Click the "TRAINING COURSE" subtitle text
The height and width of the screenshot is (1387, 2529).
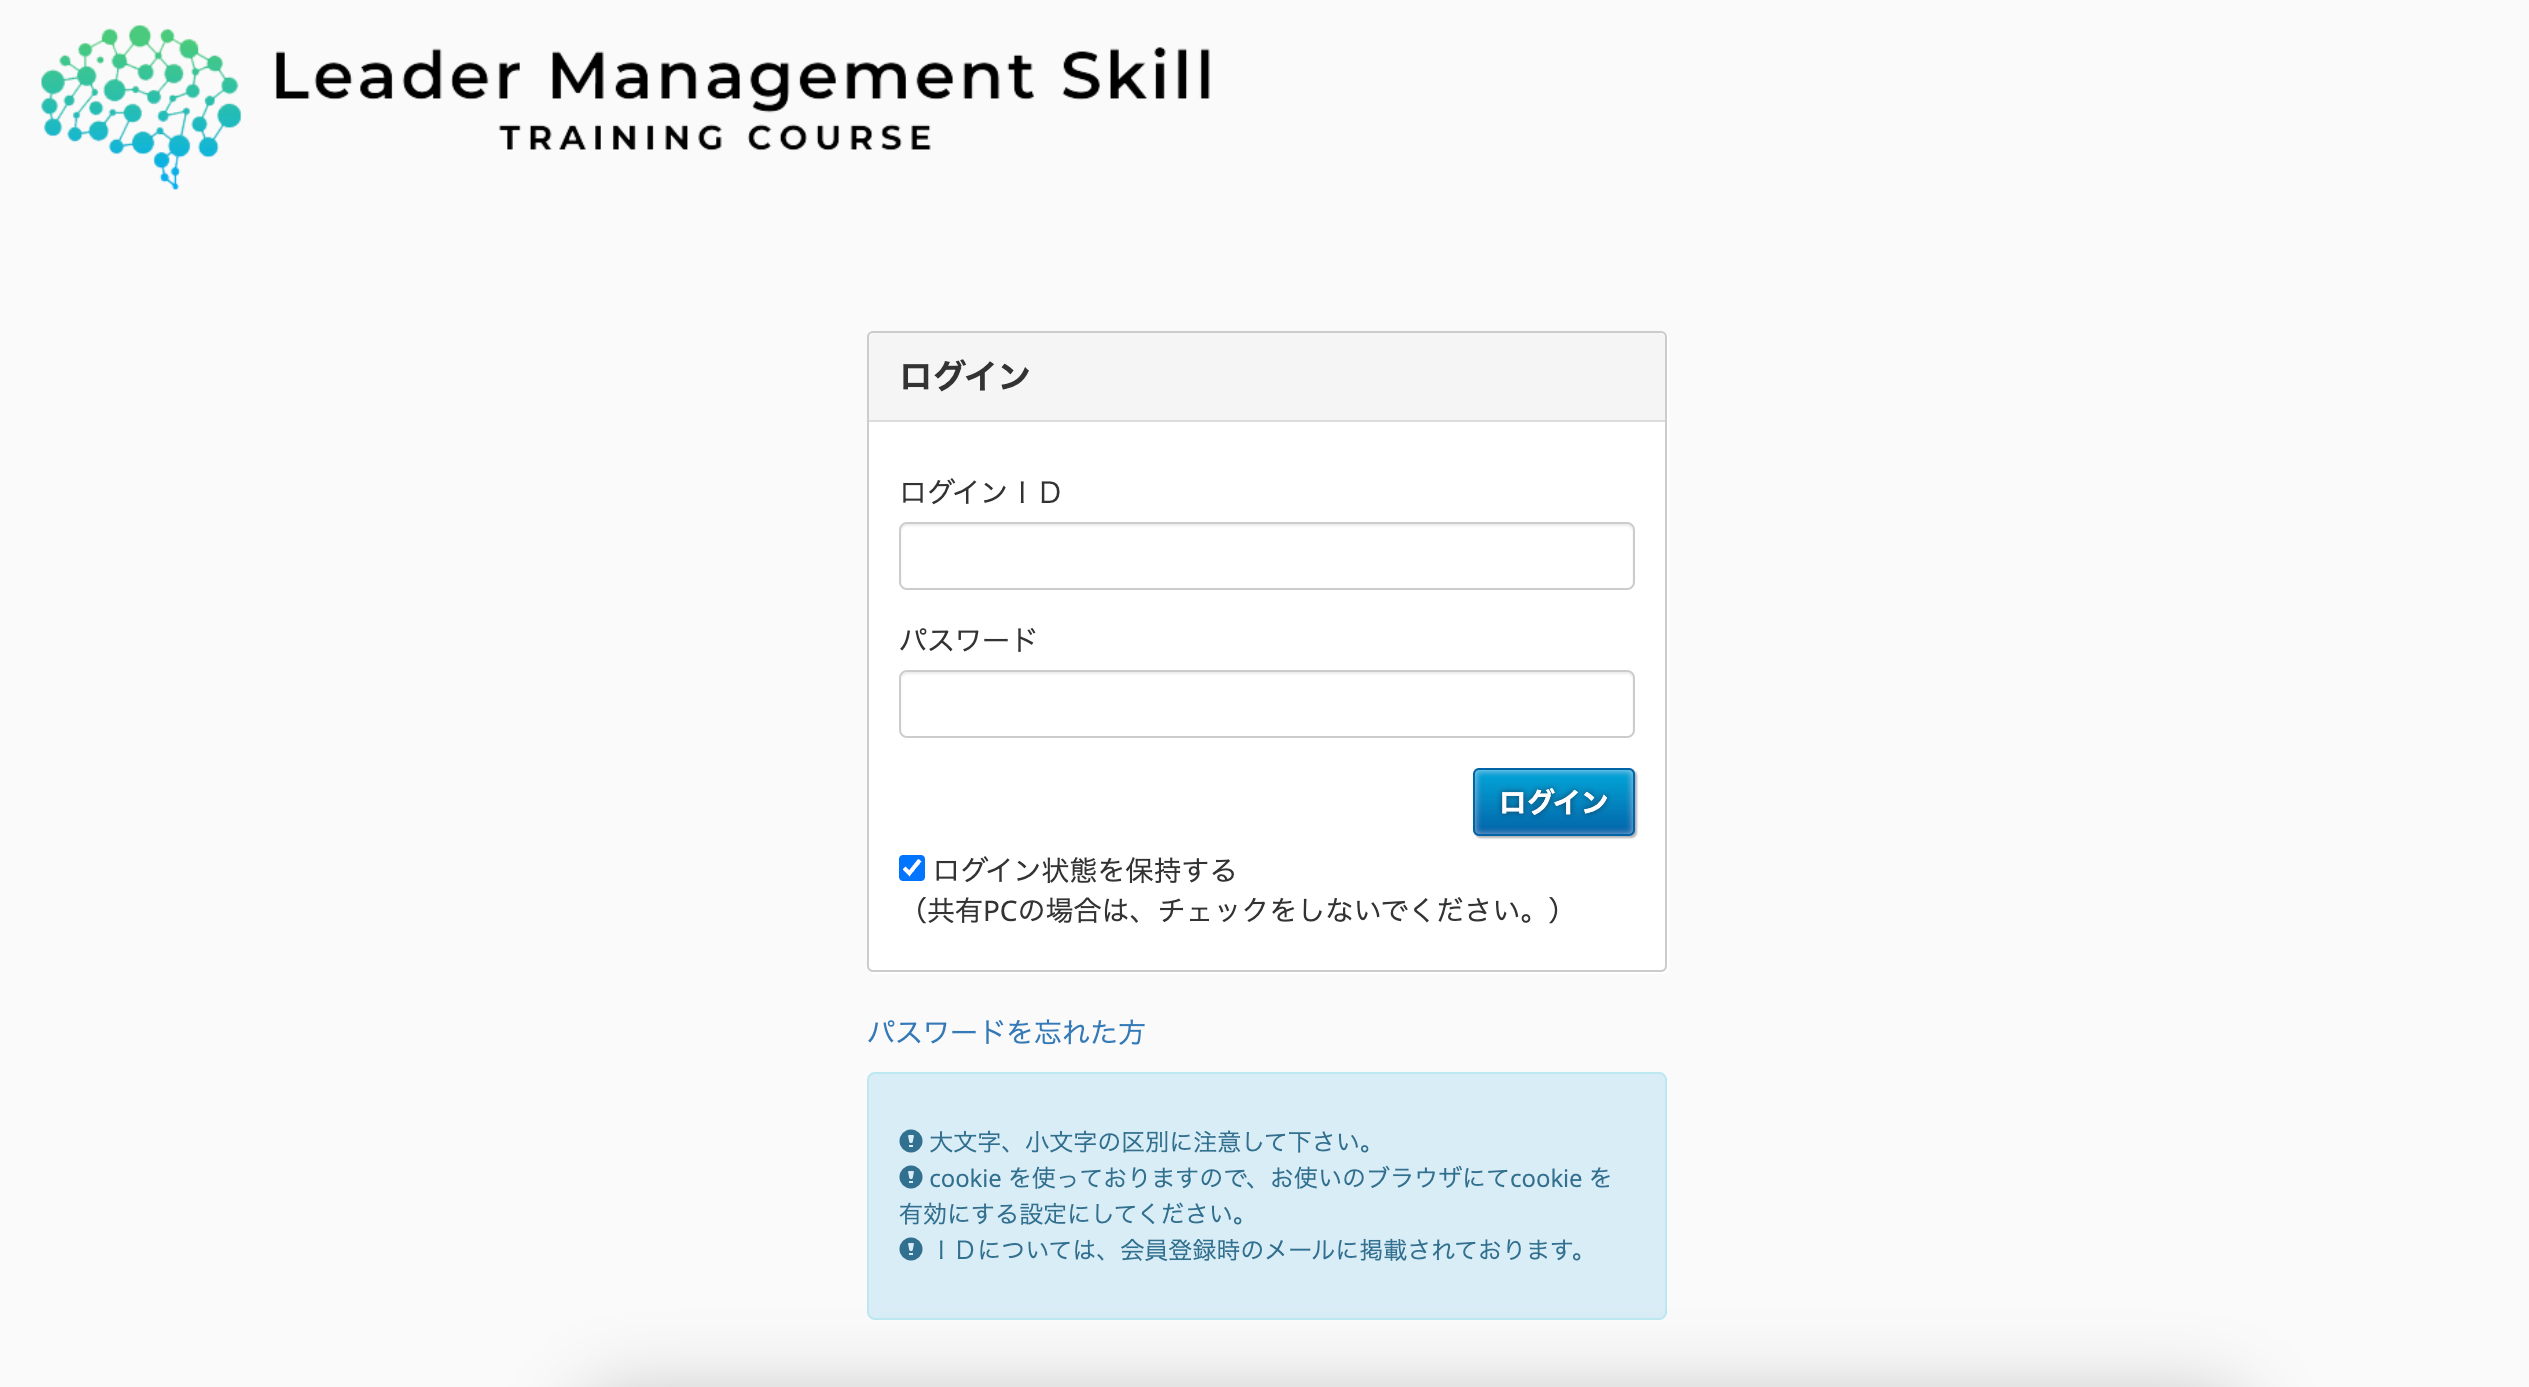[x=716, y=138]
